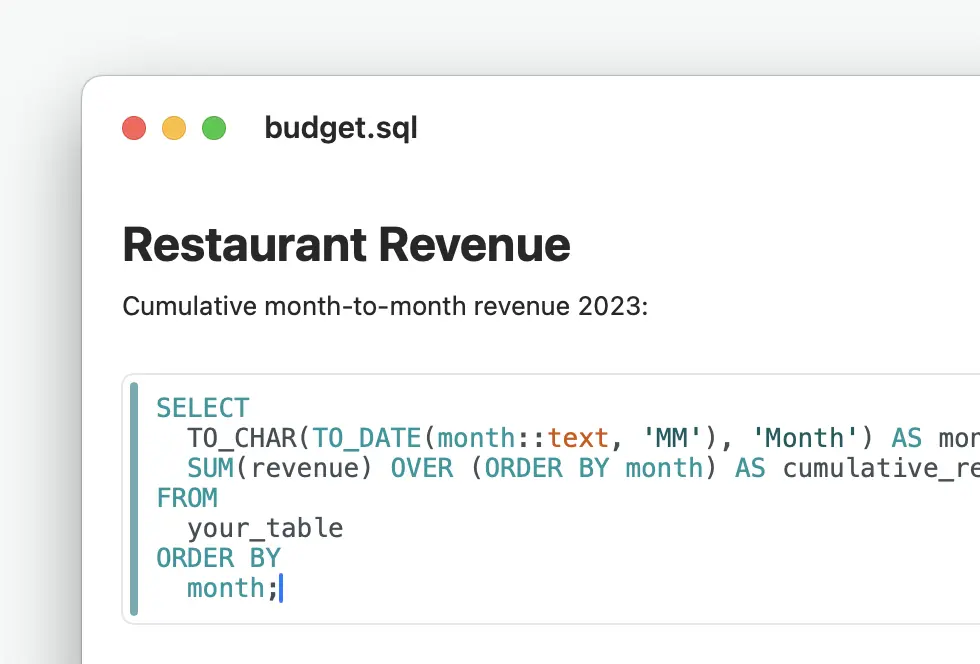Click the budget.sql window title
This screenshot has height=664, width=980.
tap(341, 128)
